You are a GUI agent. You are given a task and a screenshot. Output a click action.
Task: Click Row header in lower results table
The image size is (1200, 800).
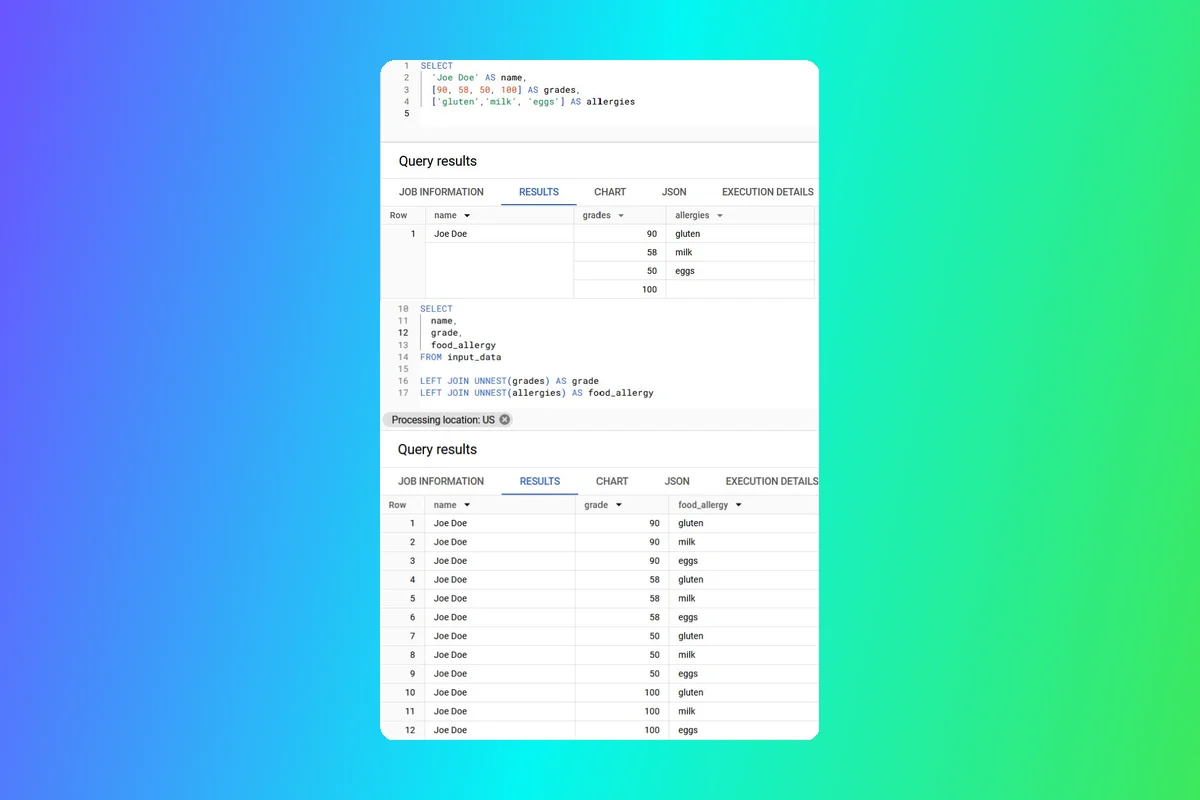(x=398, y=505)
